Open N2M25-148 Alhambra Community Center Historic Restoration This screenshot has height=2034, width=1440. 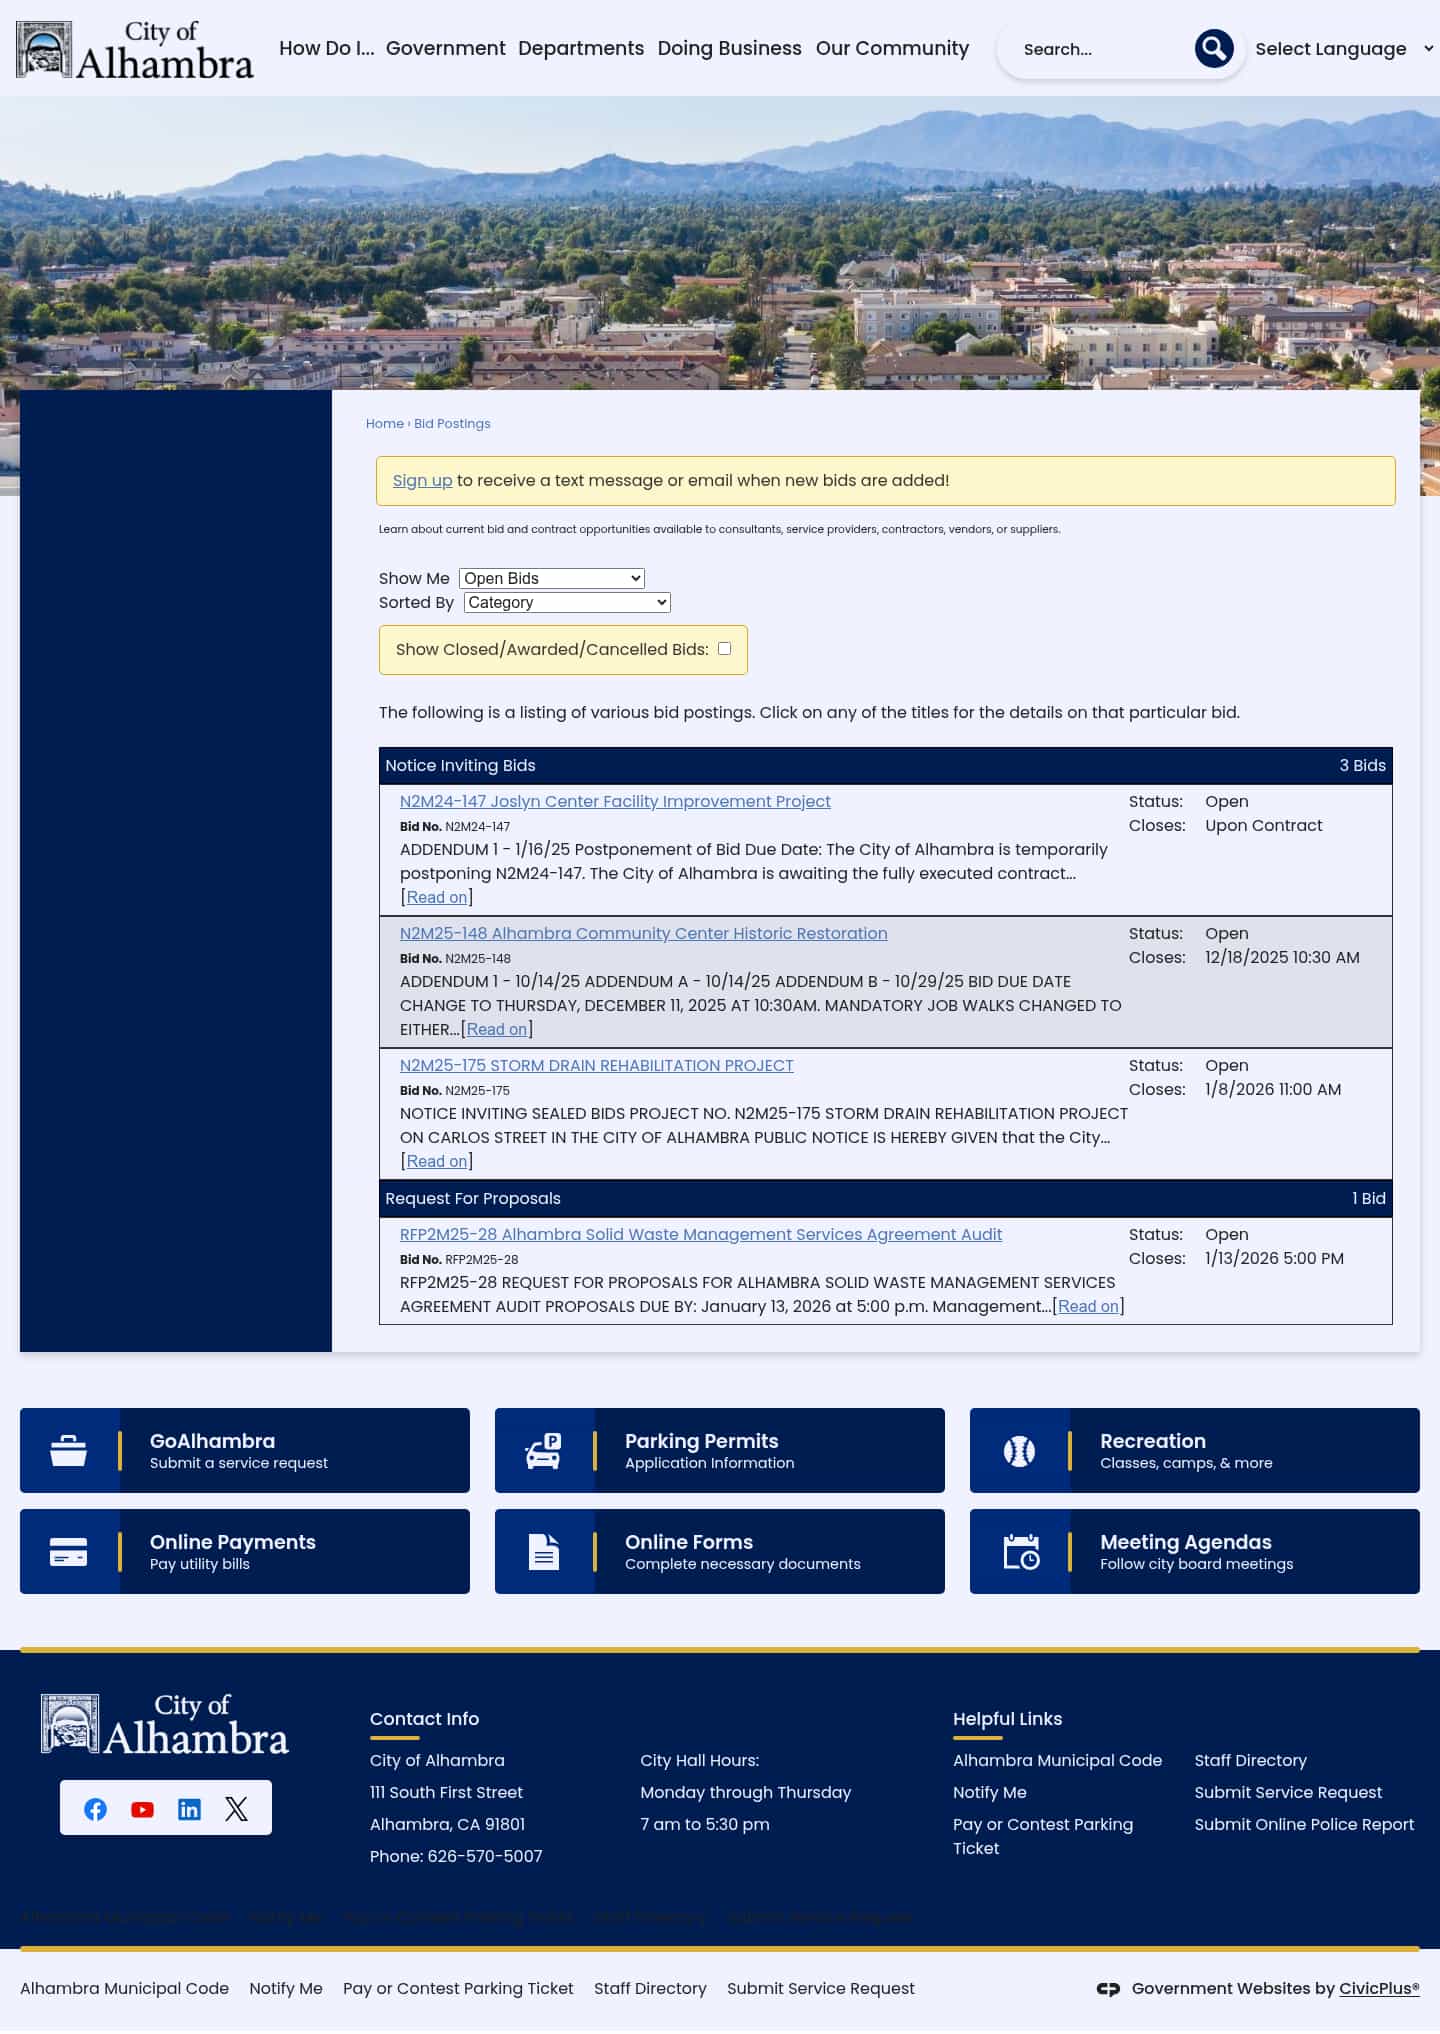coord(644,933)
